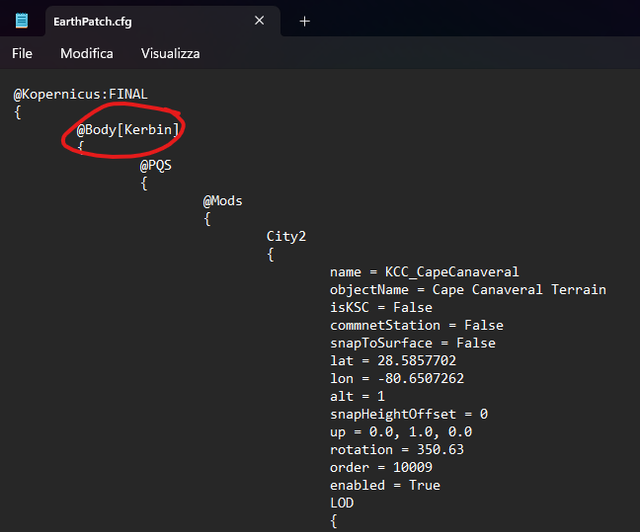The image size is (640, 532).
Task: Click the isKSC = False line
Action: tap(381, 307)
